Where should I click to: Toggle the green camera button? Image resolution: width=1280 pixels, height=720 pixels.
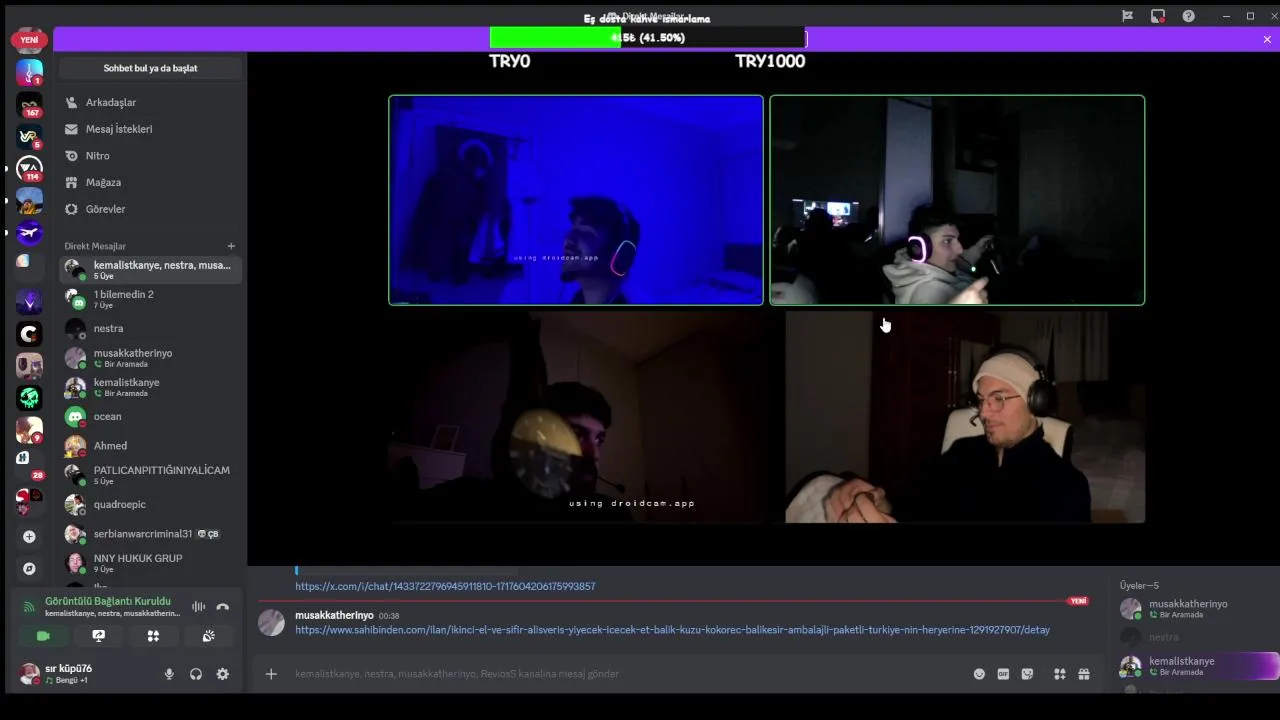[x=43, y=636]
